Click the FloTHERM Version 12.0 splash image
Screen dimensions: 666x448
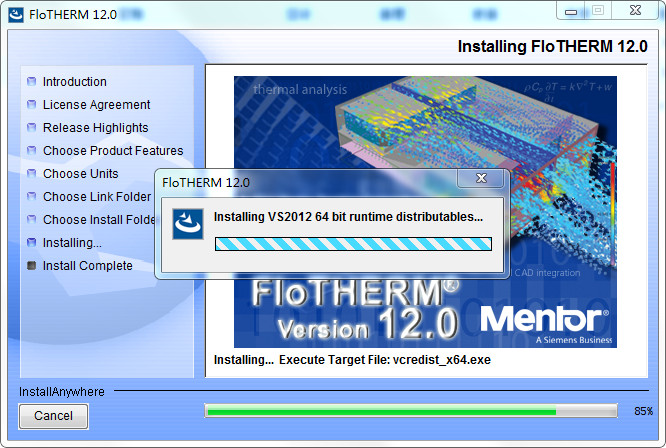click(425, 211)
